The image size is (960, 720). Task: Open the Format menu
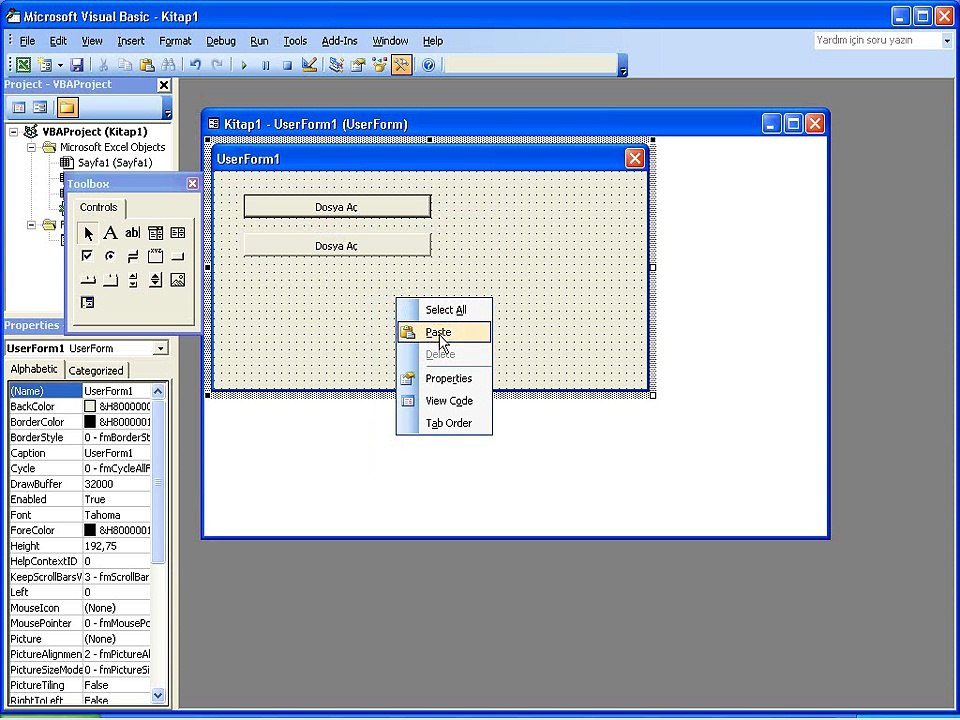[175, 41]
